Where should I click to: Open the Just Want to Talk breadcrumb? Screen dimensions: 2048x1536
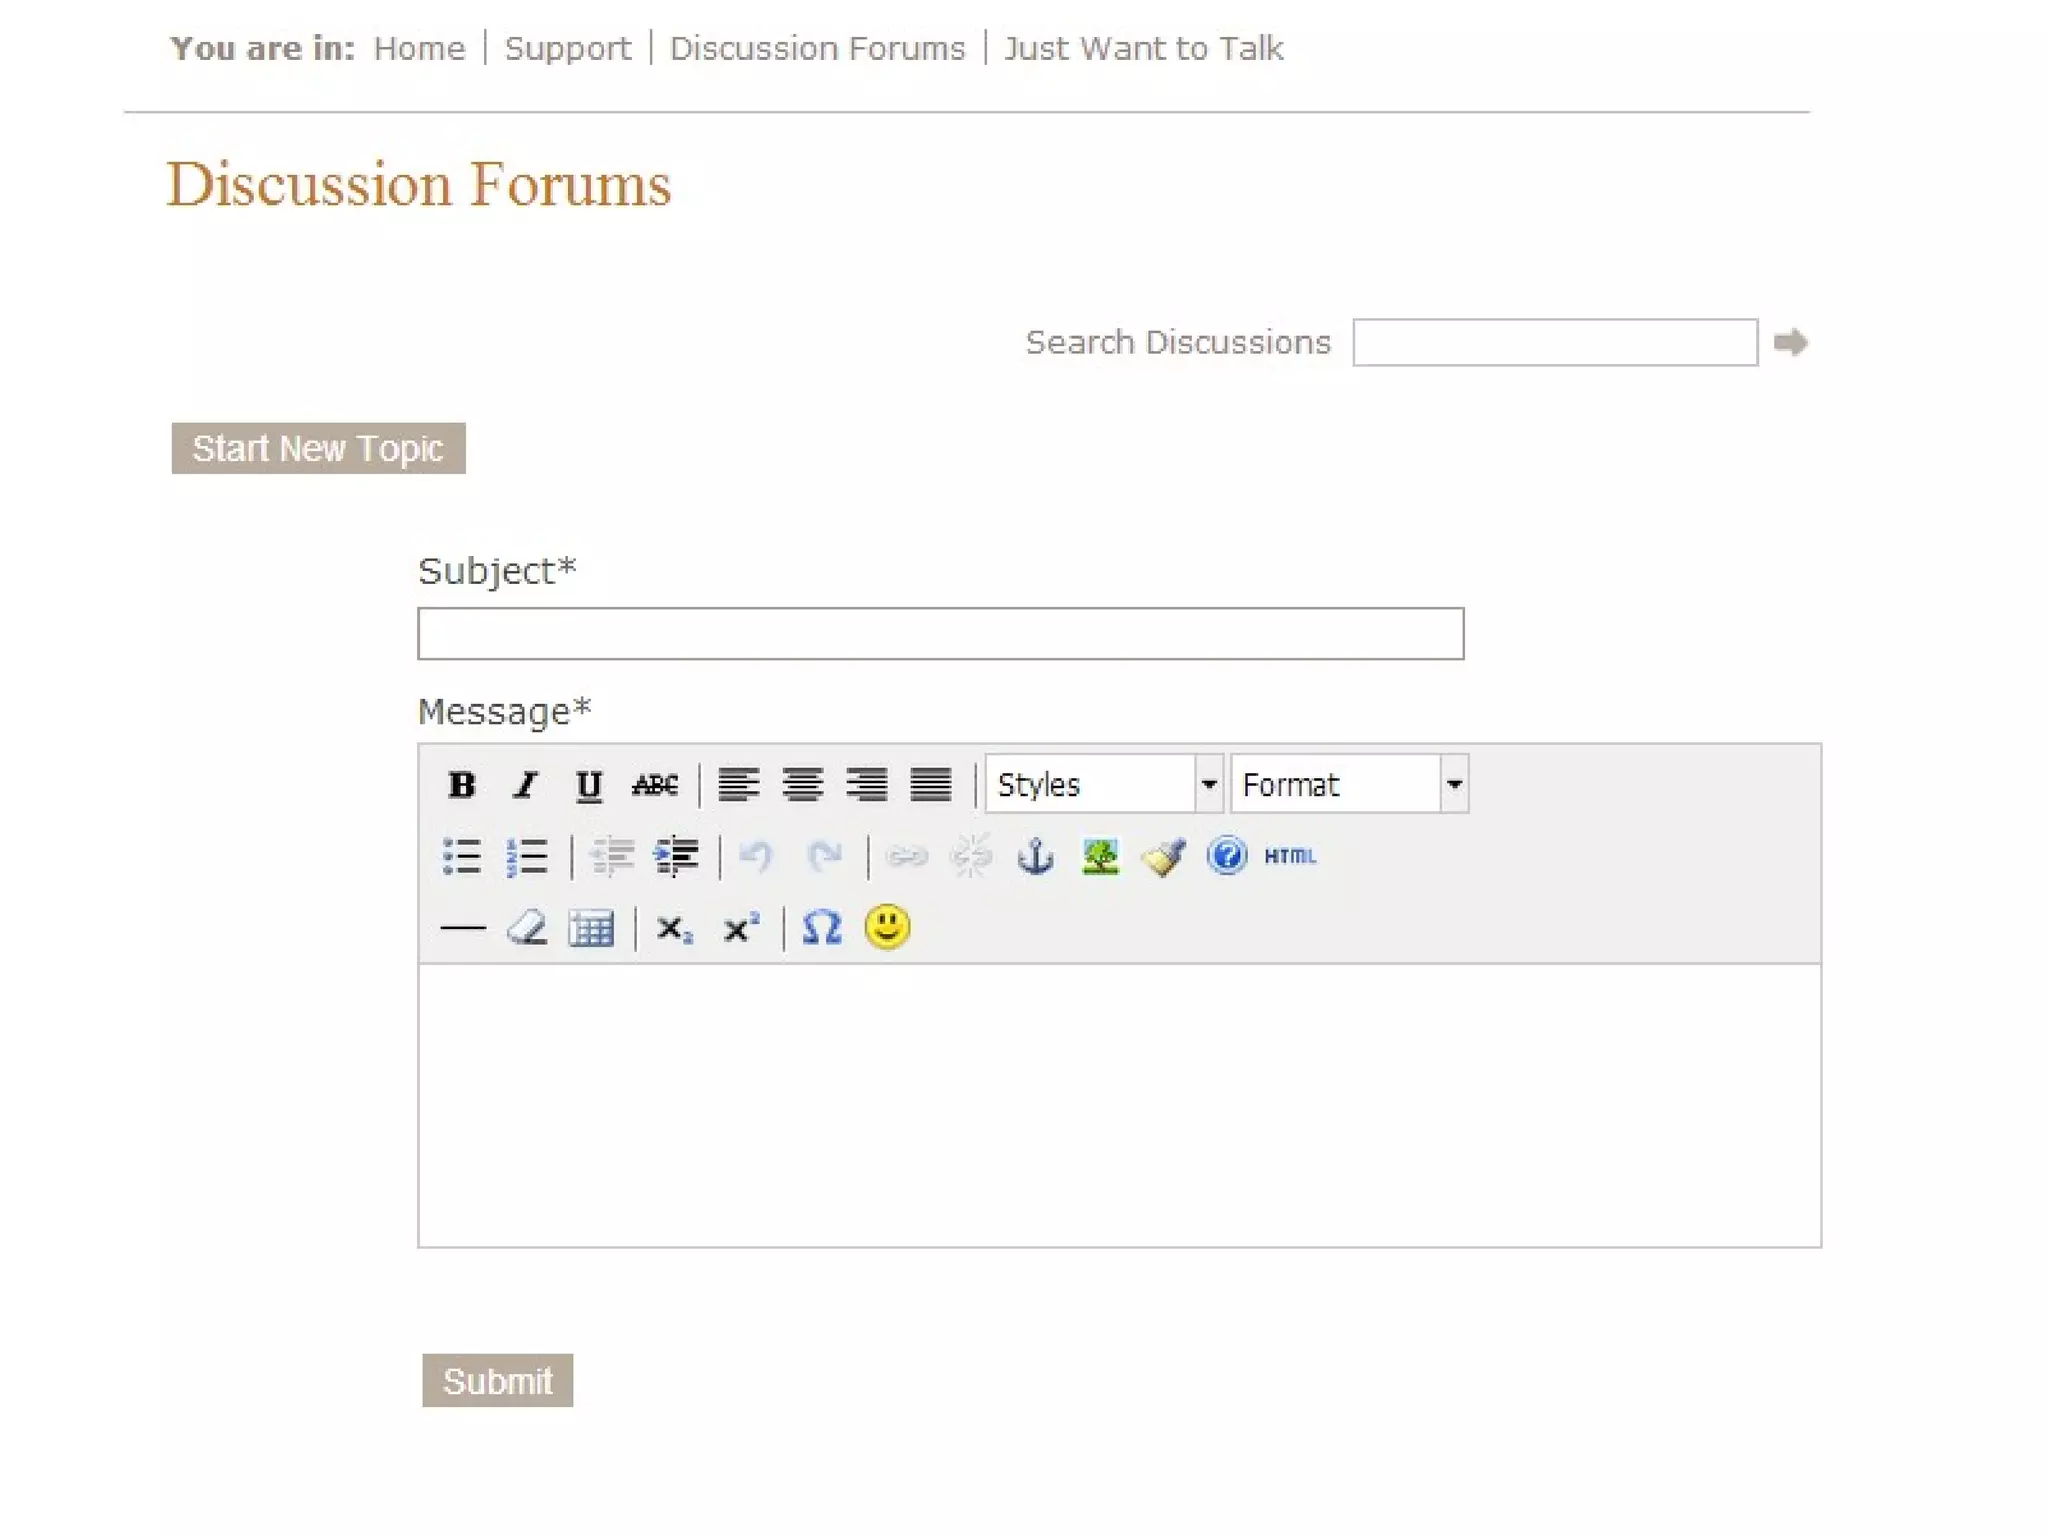pyautogui.click(x=1143, y=48)
